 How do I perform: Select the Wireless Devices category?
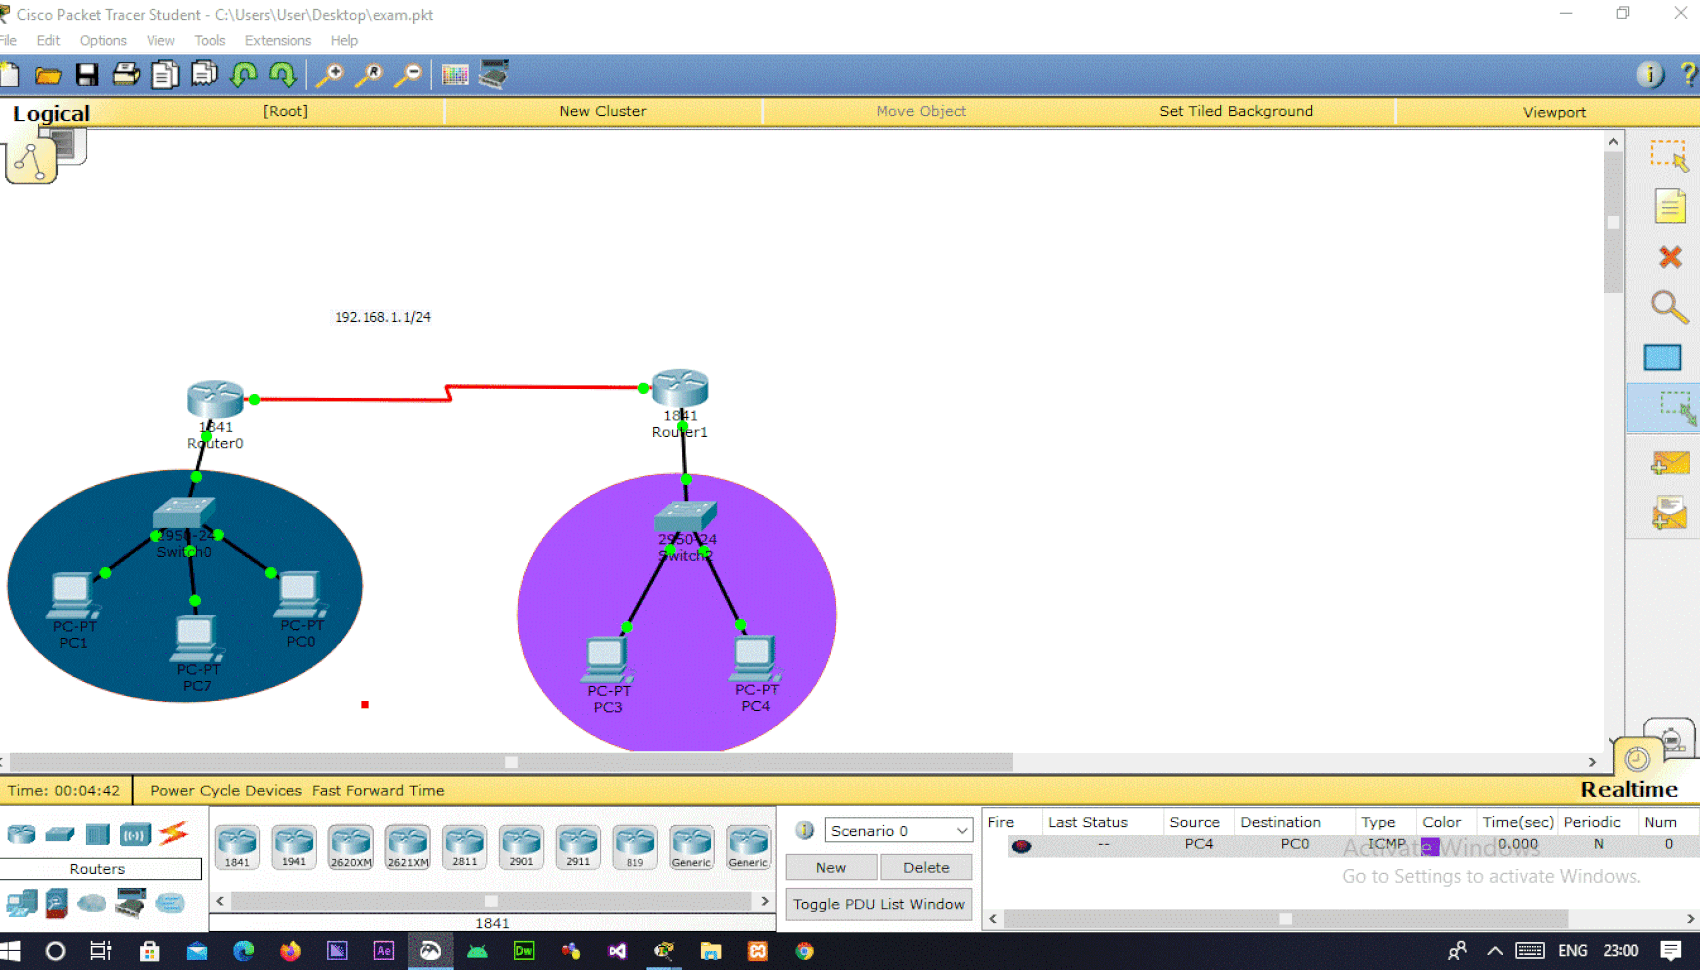(x=135, y=834)
